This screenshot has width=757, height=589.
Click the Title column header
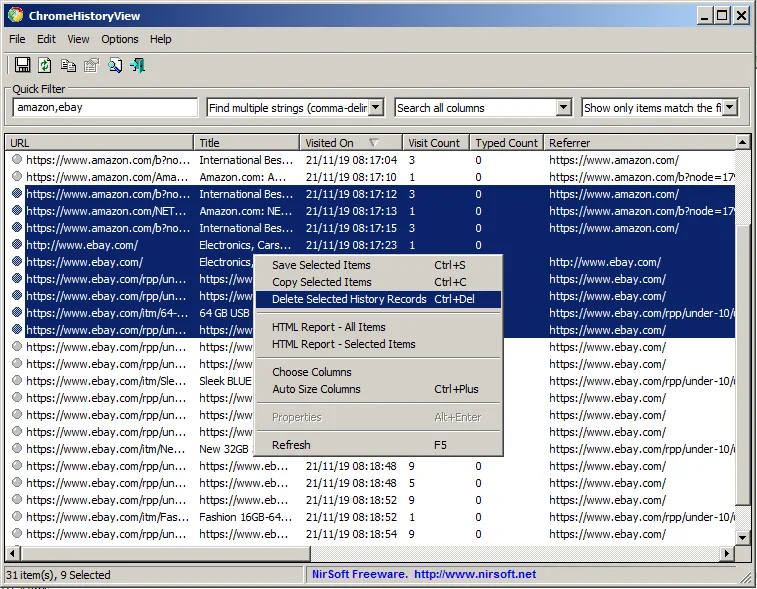pyautogui.click(x=247, y=143)
